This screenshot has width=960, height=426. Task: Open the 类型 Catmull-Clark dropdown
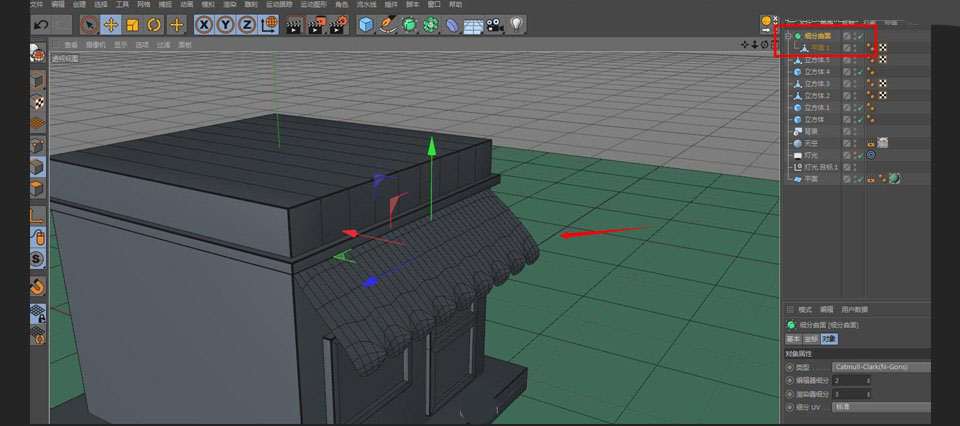880,368
